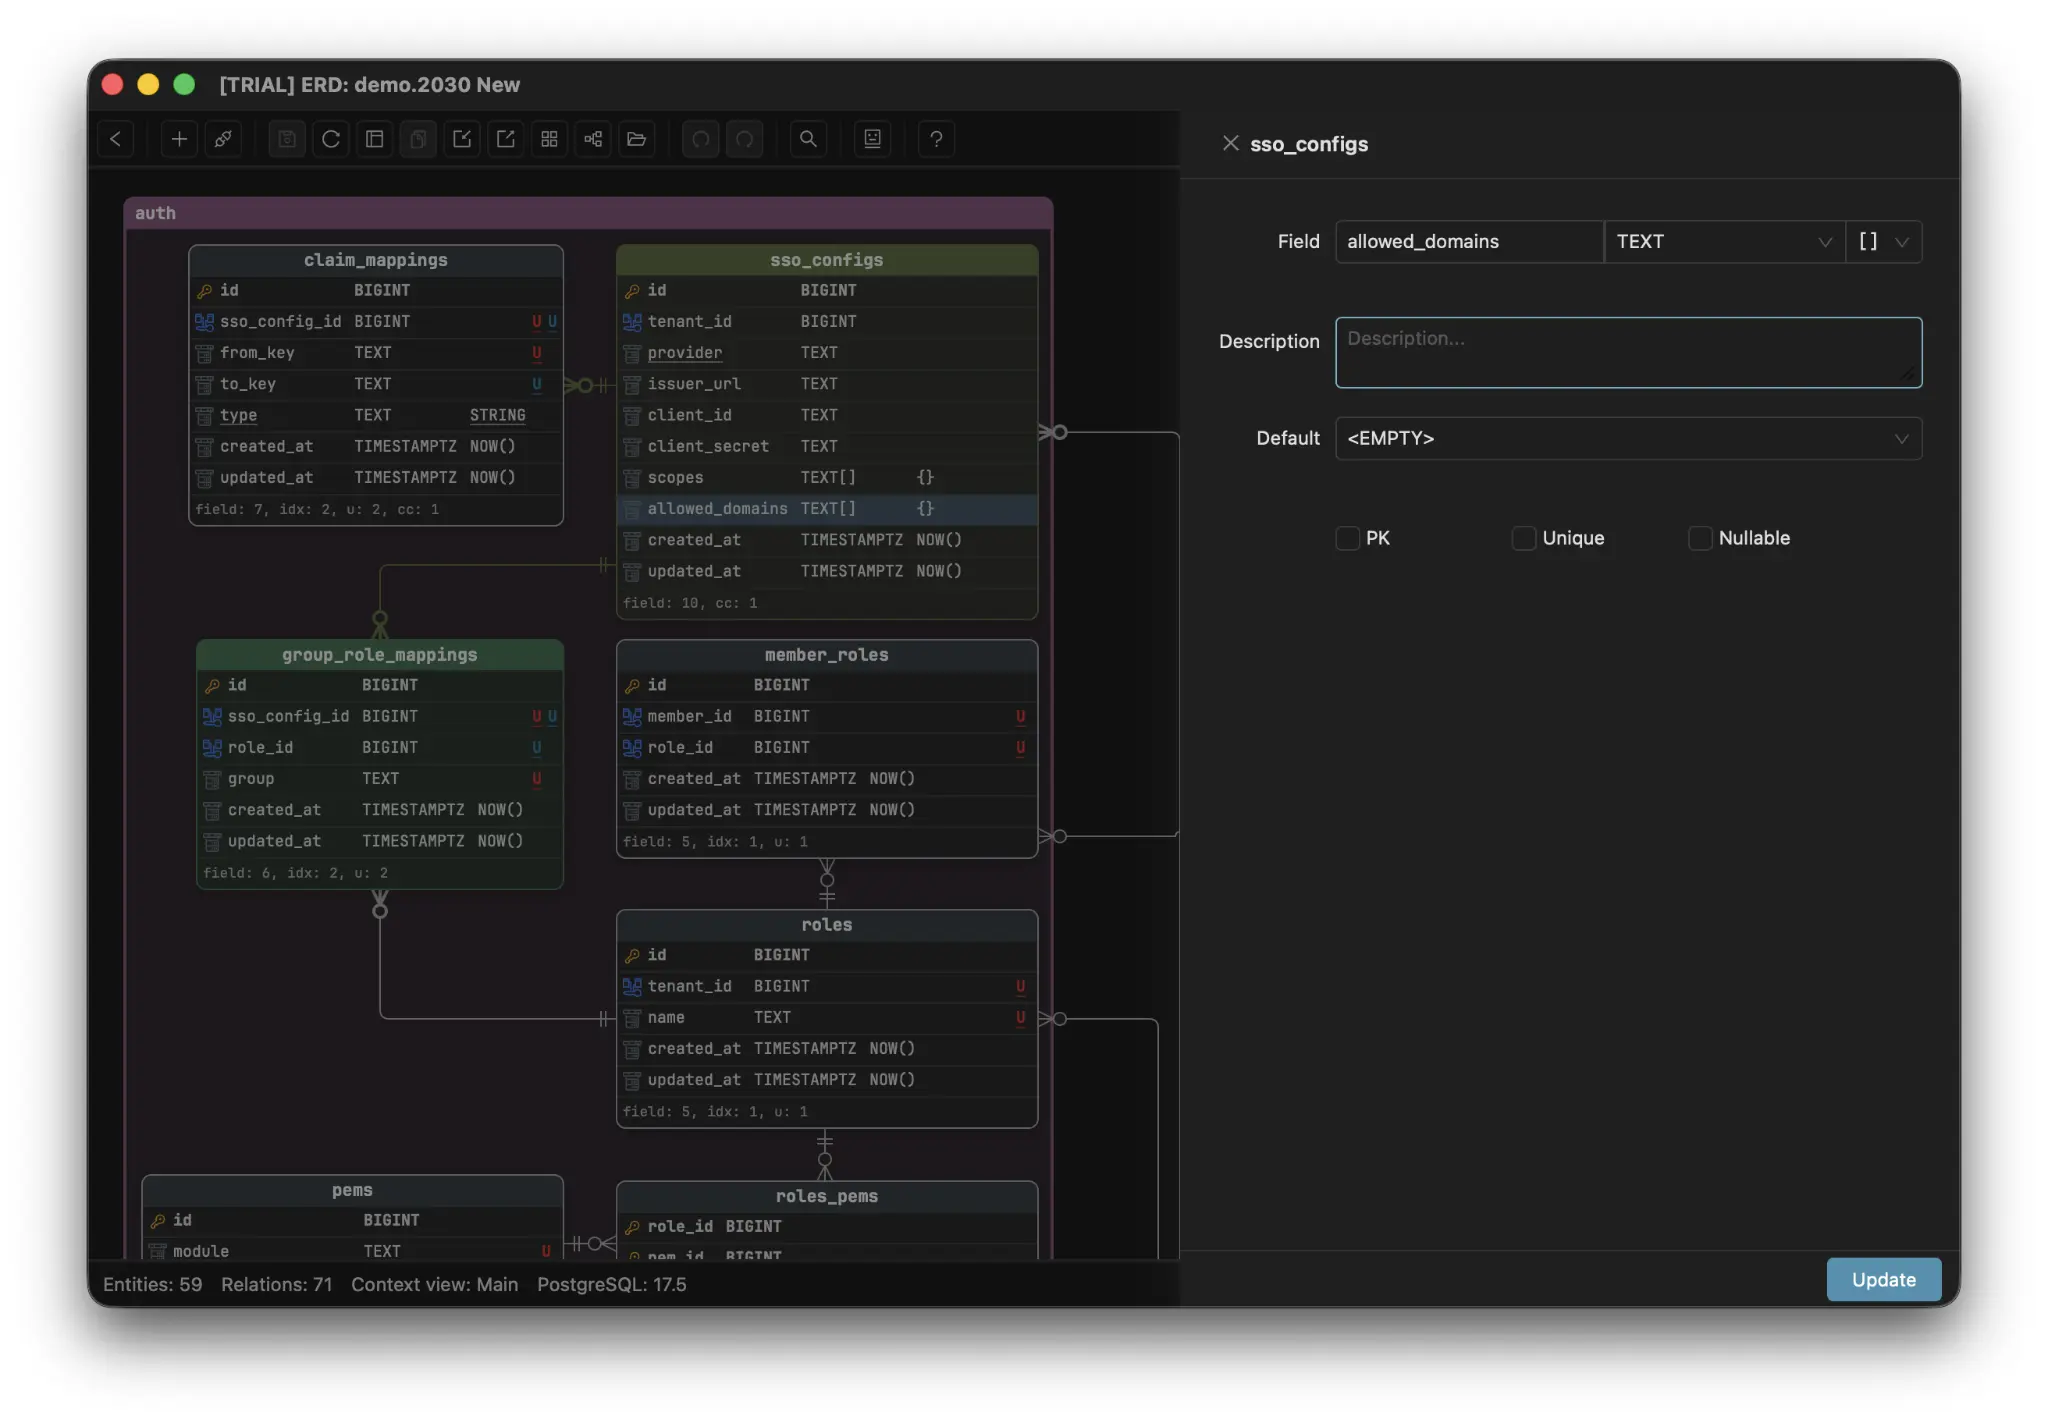Click the Relations: 71 status text

tap(276, 1285)
